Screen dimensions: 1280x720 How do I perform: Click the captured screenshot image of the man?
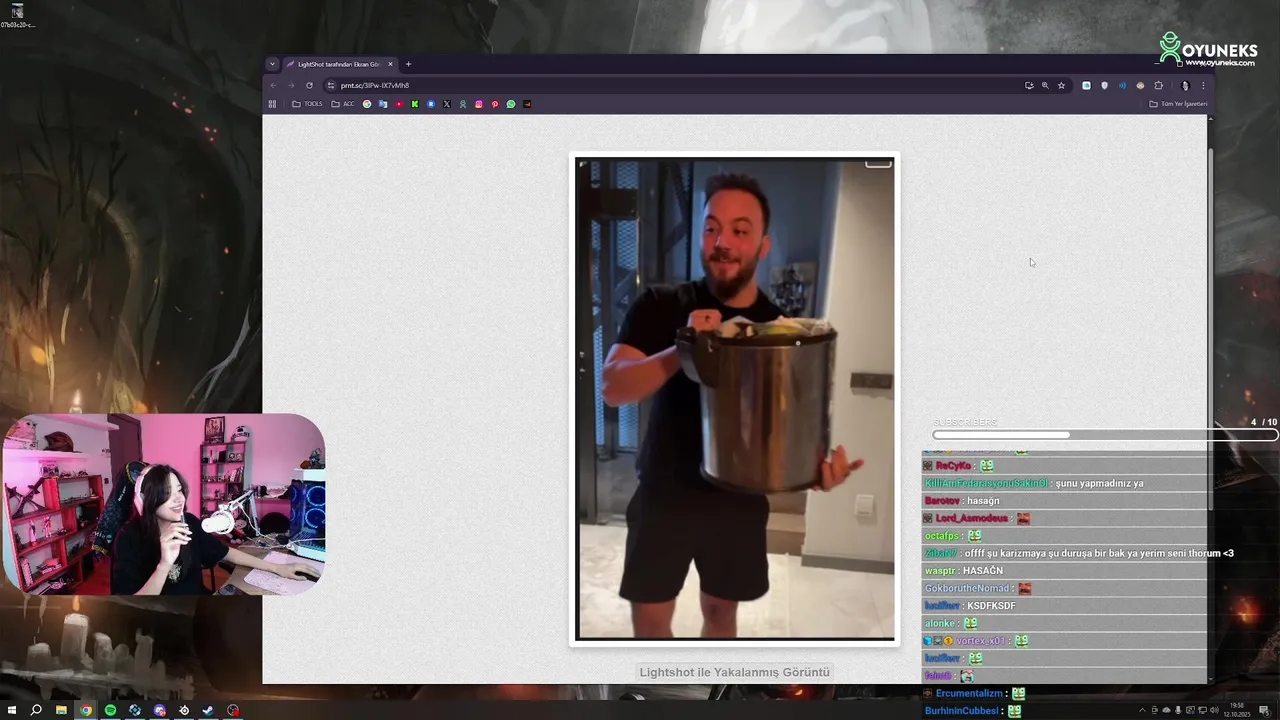(x=735, y=399)
